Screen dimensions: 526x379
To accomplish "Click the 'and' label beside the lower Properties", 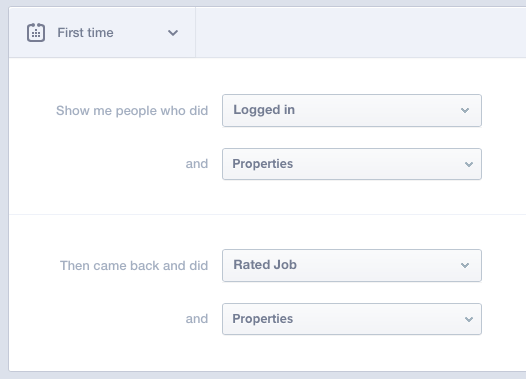I will (197, 319).
